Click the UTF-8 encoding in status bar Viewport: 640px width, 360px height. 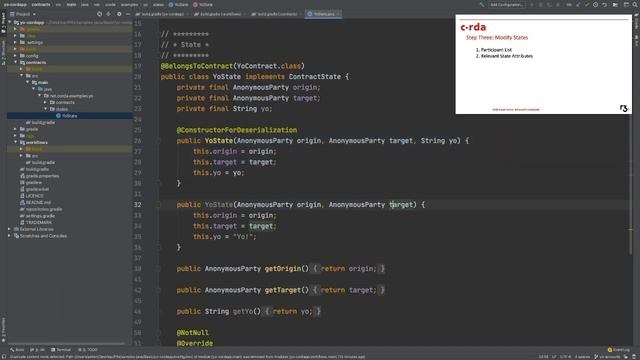565,357
